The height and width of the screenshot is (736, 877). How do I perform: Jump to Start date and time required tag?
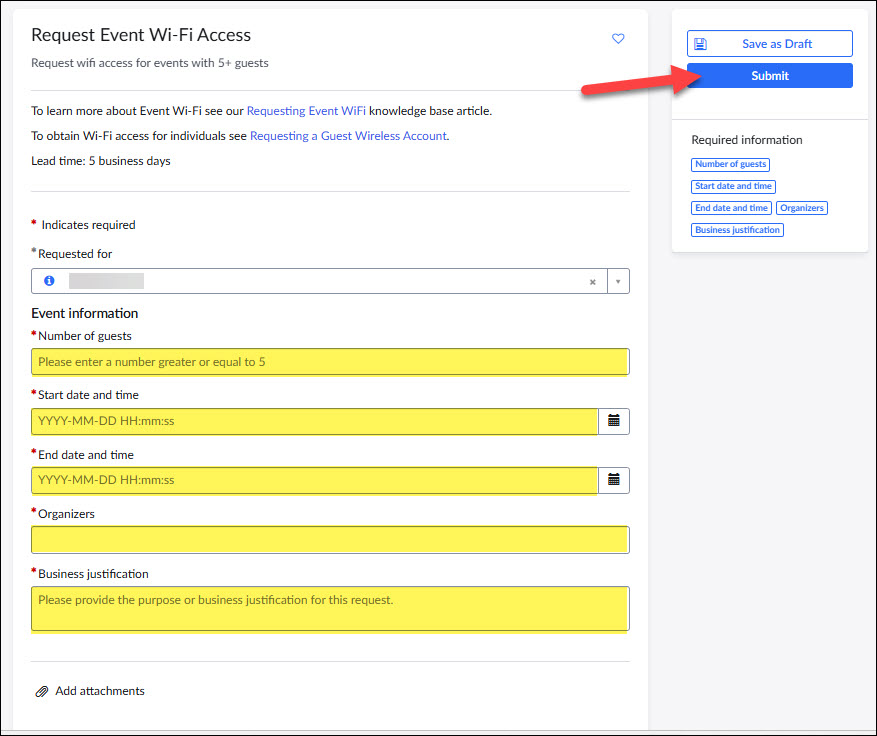733,186
